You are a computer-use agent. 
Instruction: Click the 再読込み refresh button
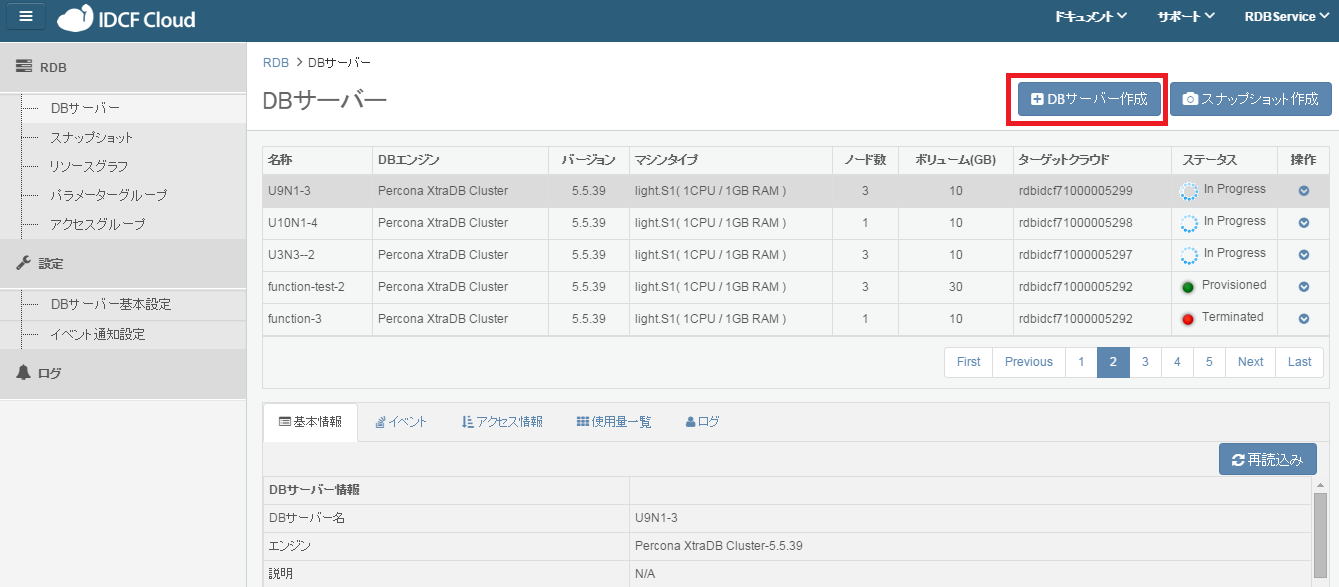[1267, 460]
